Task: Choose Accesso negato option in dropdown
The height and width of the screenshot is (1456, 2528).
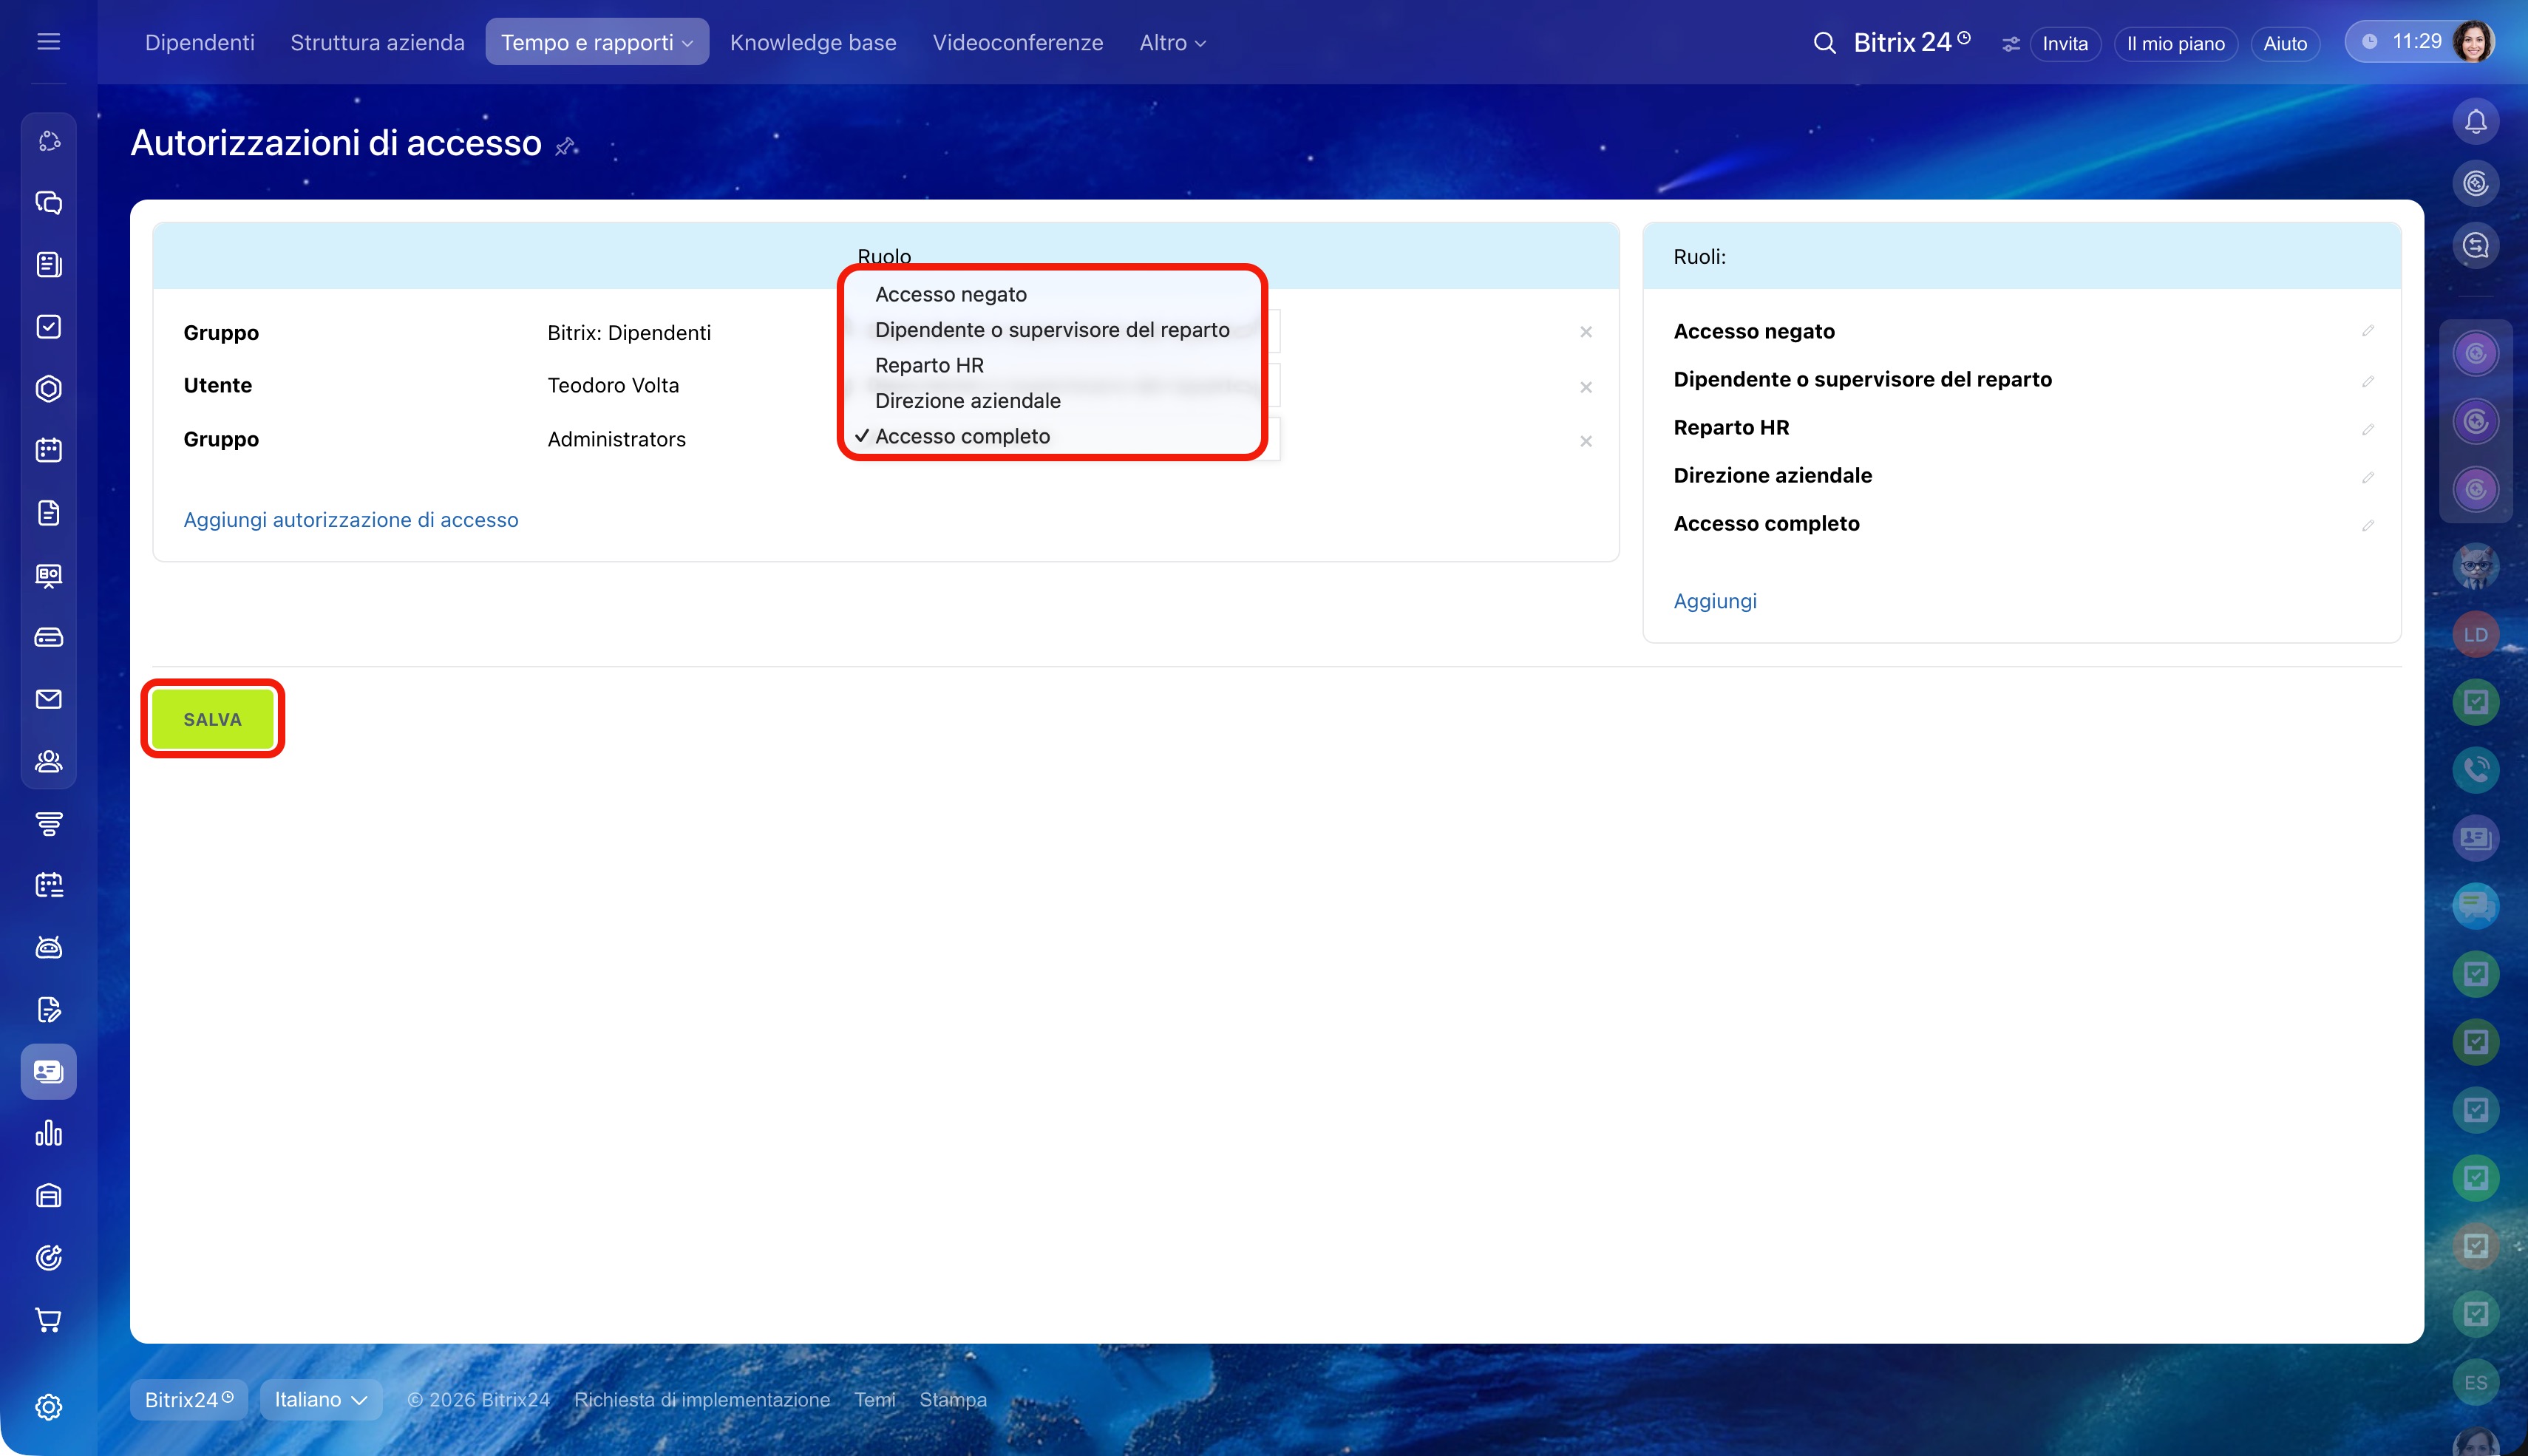Action: coord(950,294)
